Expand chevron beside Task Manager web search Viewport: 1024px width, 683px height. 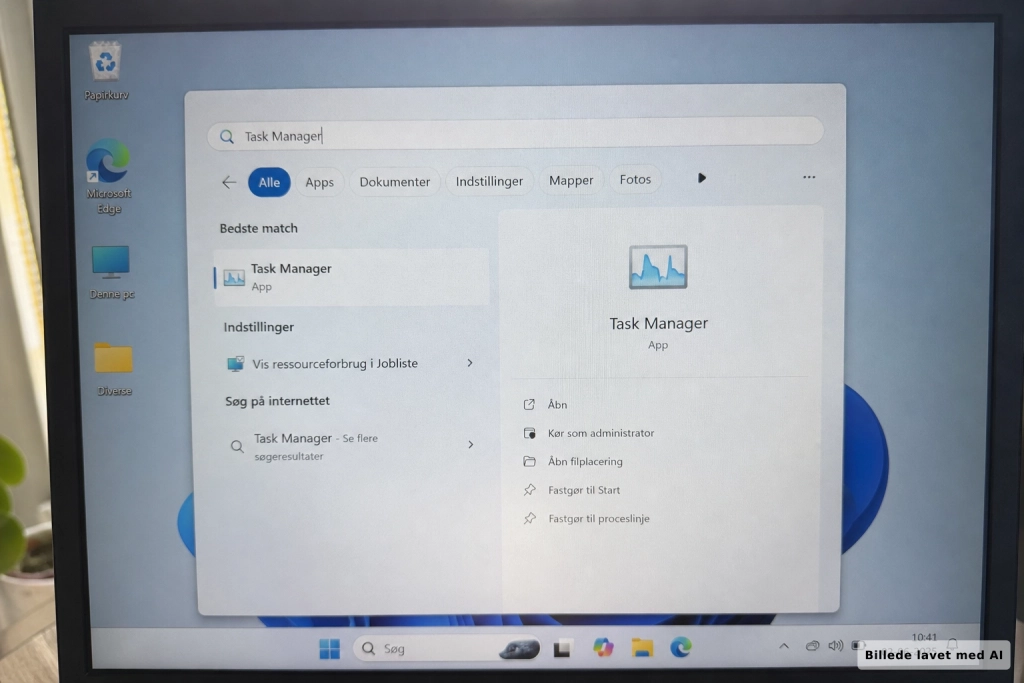tap(470, 445)
